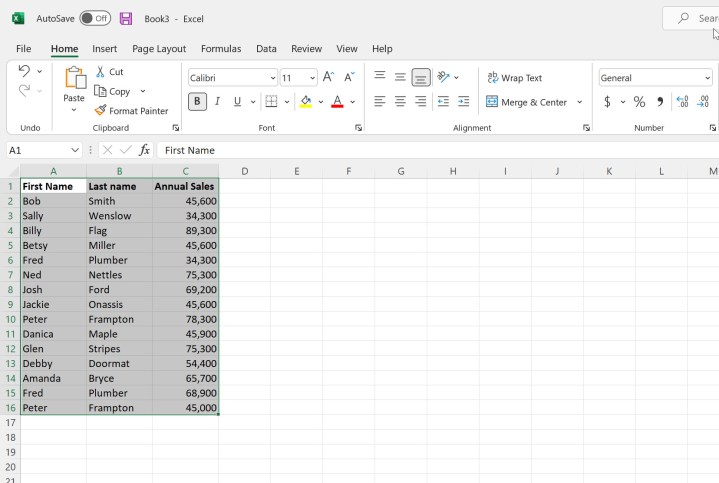Open the Page Layout tab
The image size is (719, 483).
pos(159,48)
